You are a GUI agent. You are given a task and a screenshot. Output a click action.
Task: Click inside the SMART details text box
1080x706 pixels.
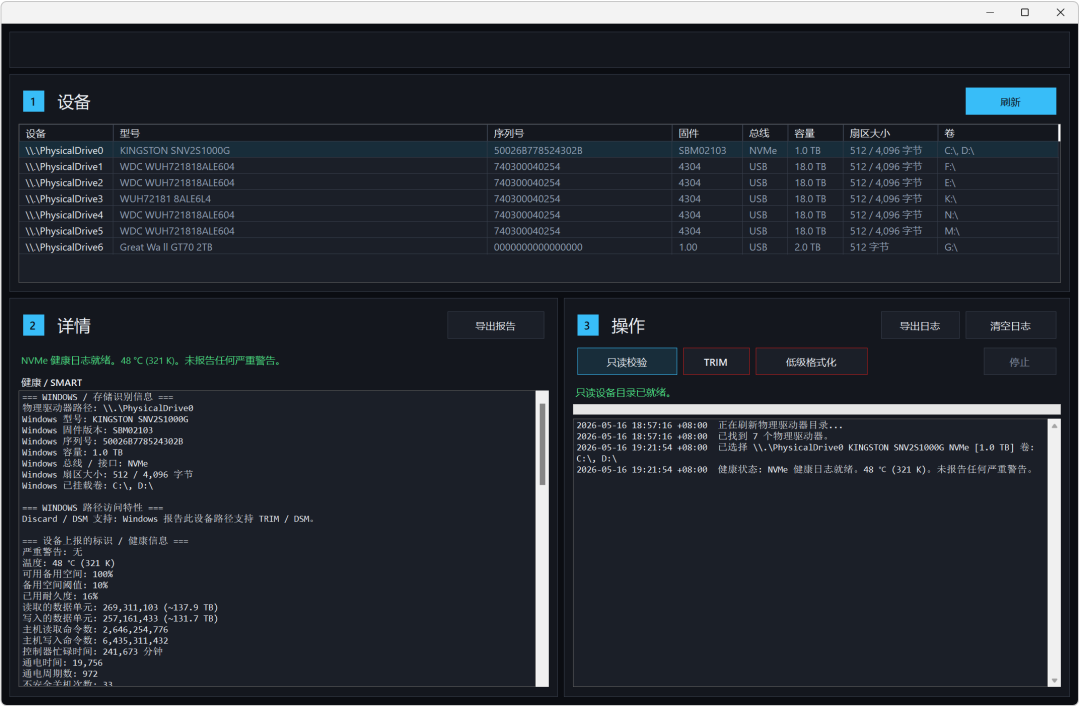[x=278, y=538]
